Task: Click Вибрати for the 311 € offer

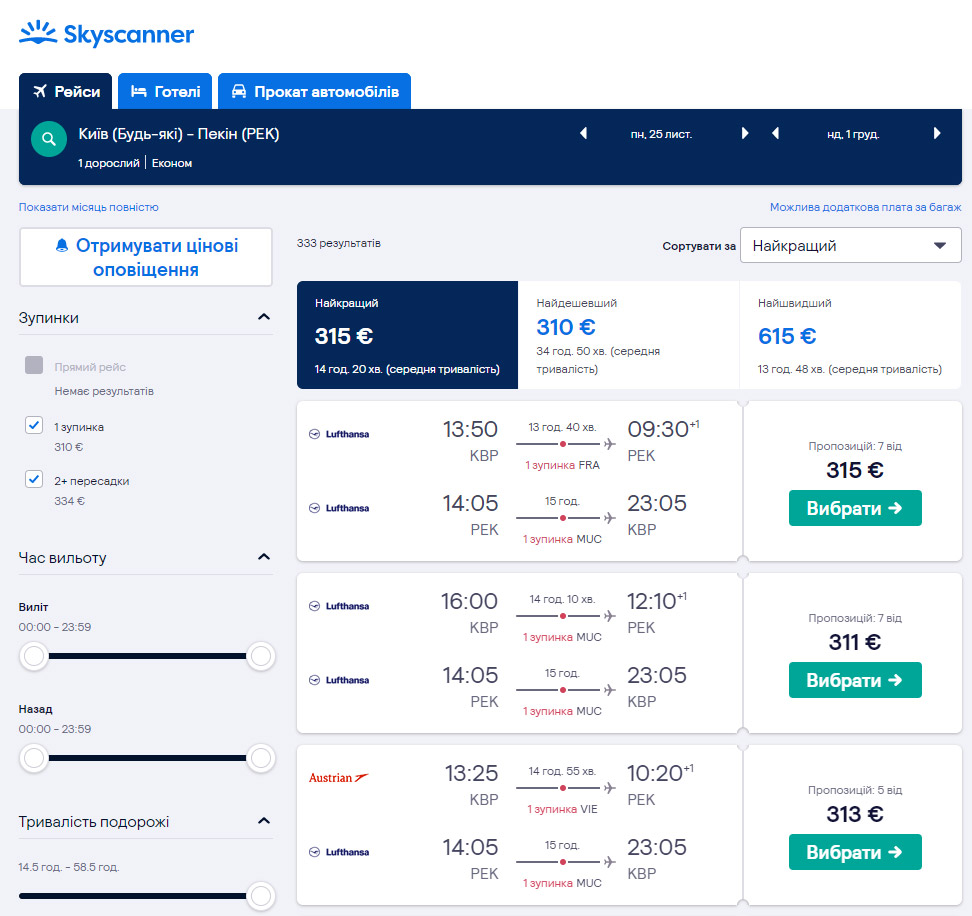Action: tap(855, 680)
